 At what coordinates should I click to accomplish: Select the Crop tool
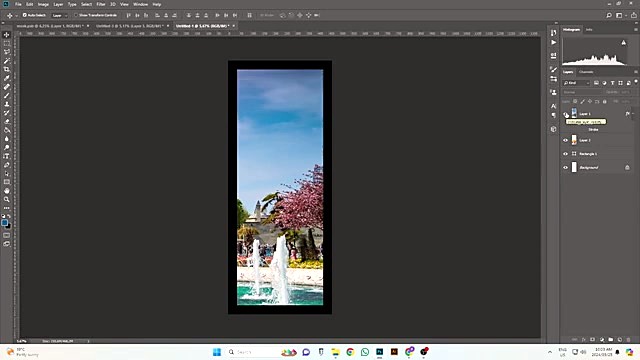tap(7, 69)
